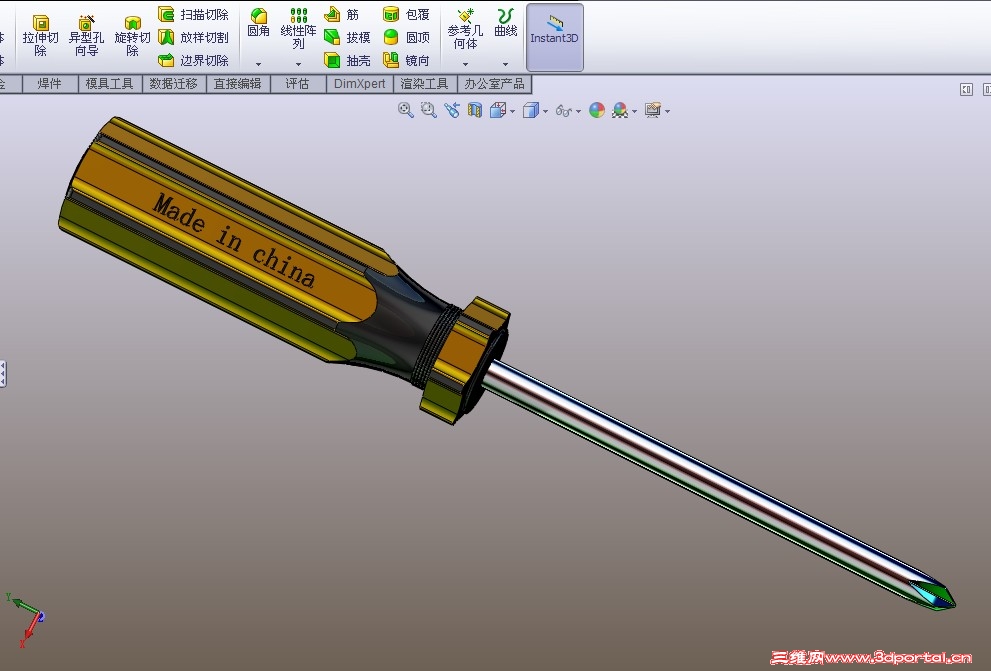The height and width of the screenshot is (671, 991).
Task: Select the 旋转切除 revolved cut tool
Action: point(132,35)
